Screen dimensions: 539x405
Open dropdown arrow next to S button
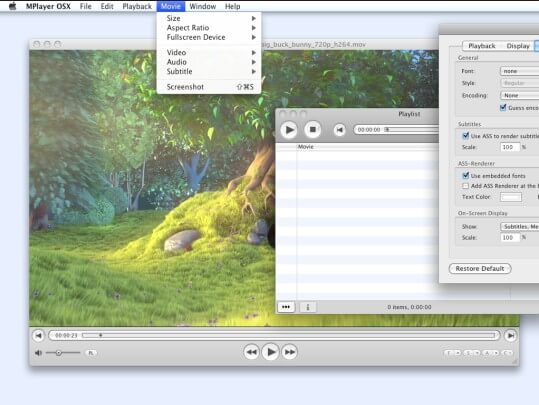pos(477,353)
